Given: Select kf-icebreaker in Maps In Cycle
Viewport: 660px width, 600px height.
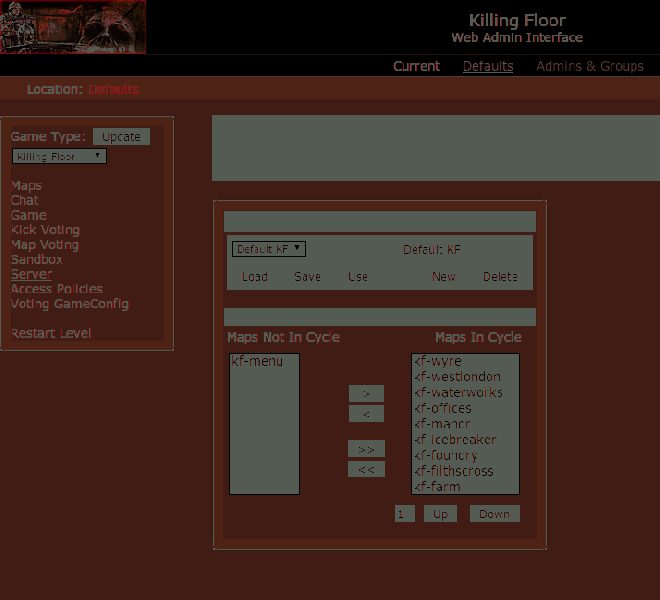Looking at the screenshot, I should (465, 440).
